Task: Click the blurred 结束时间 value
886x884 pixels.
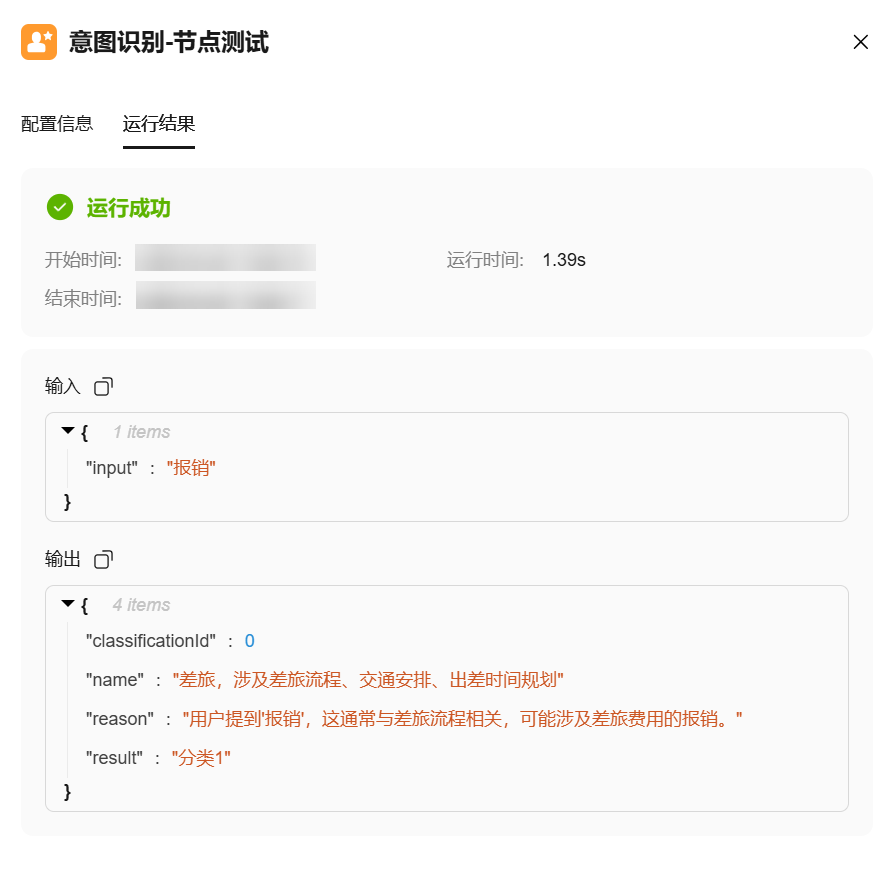Action: [225, 296]
